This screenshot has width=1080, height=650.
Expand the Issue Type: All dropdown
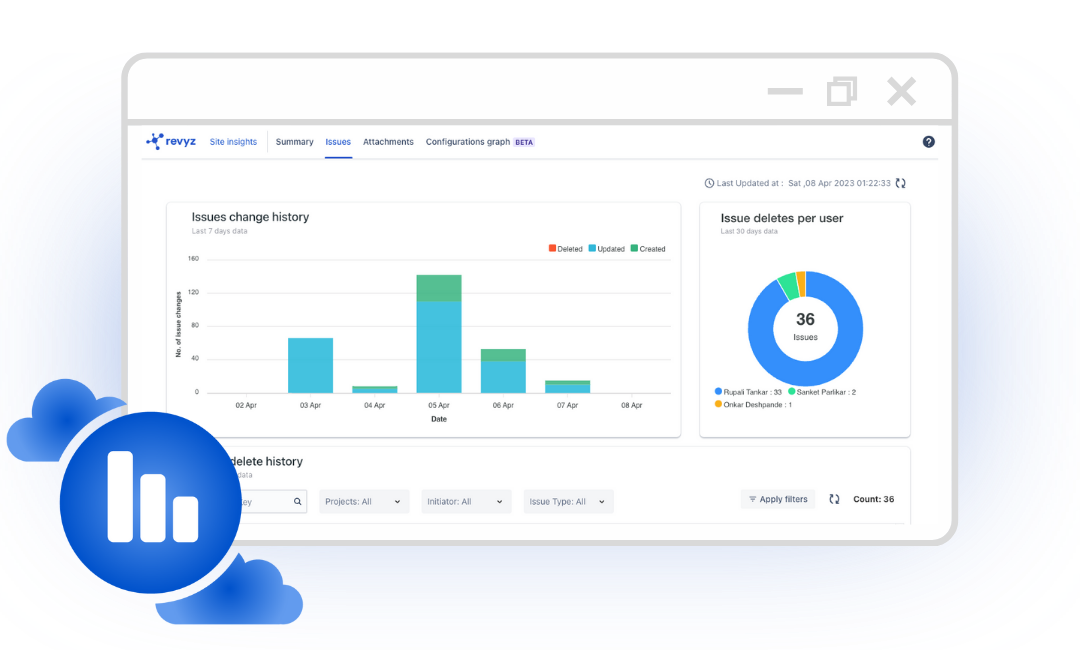(568, 502)
